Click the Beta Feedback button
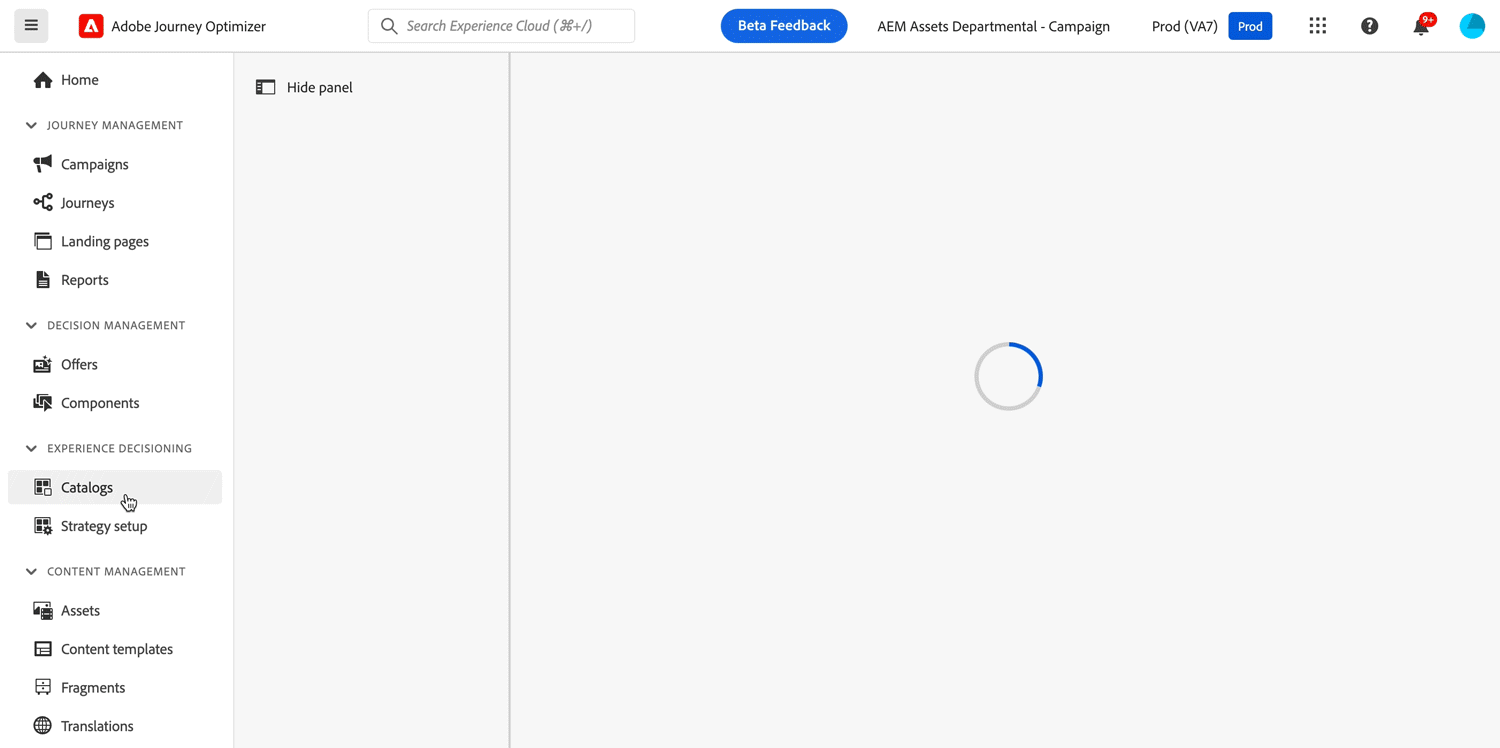Image resolution: width=1500 pixels, height=748 pixels. click(784, 25)
